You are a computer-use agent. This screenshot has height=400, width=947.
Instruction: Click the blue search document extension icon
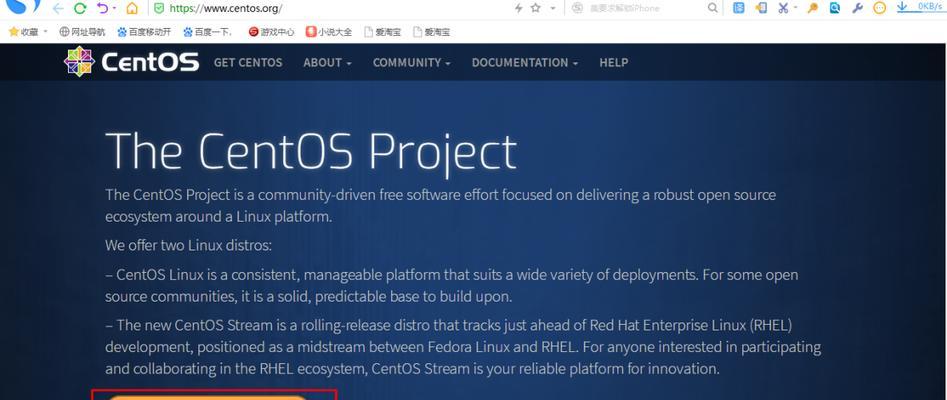click(x=835, y=8)
